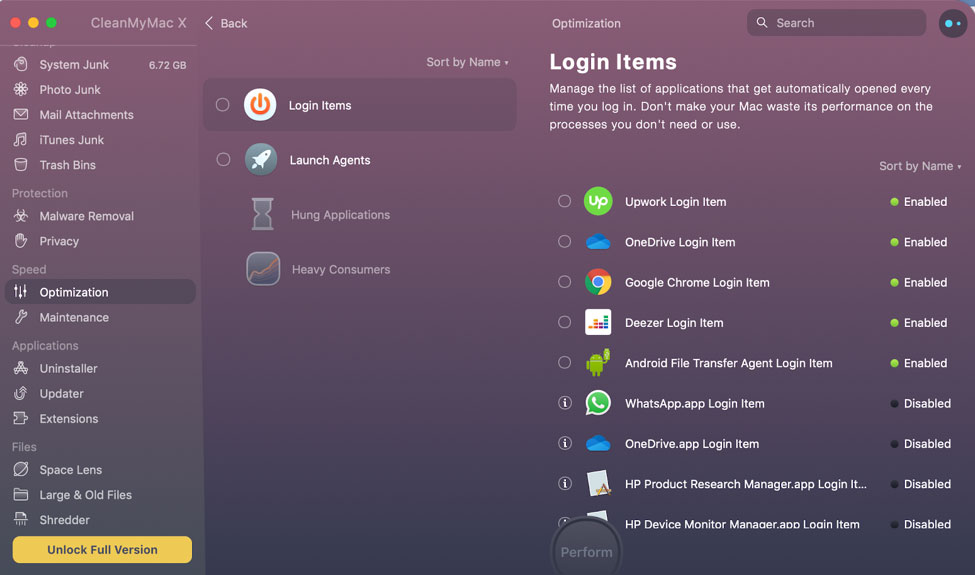Click the assistant dots icon beside Search
The height and width of the screenshot is (575, 975).
click(953, 24)
